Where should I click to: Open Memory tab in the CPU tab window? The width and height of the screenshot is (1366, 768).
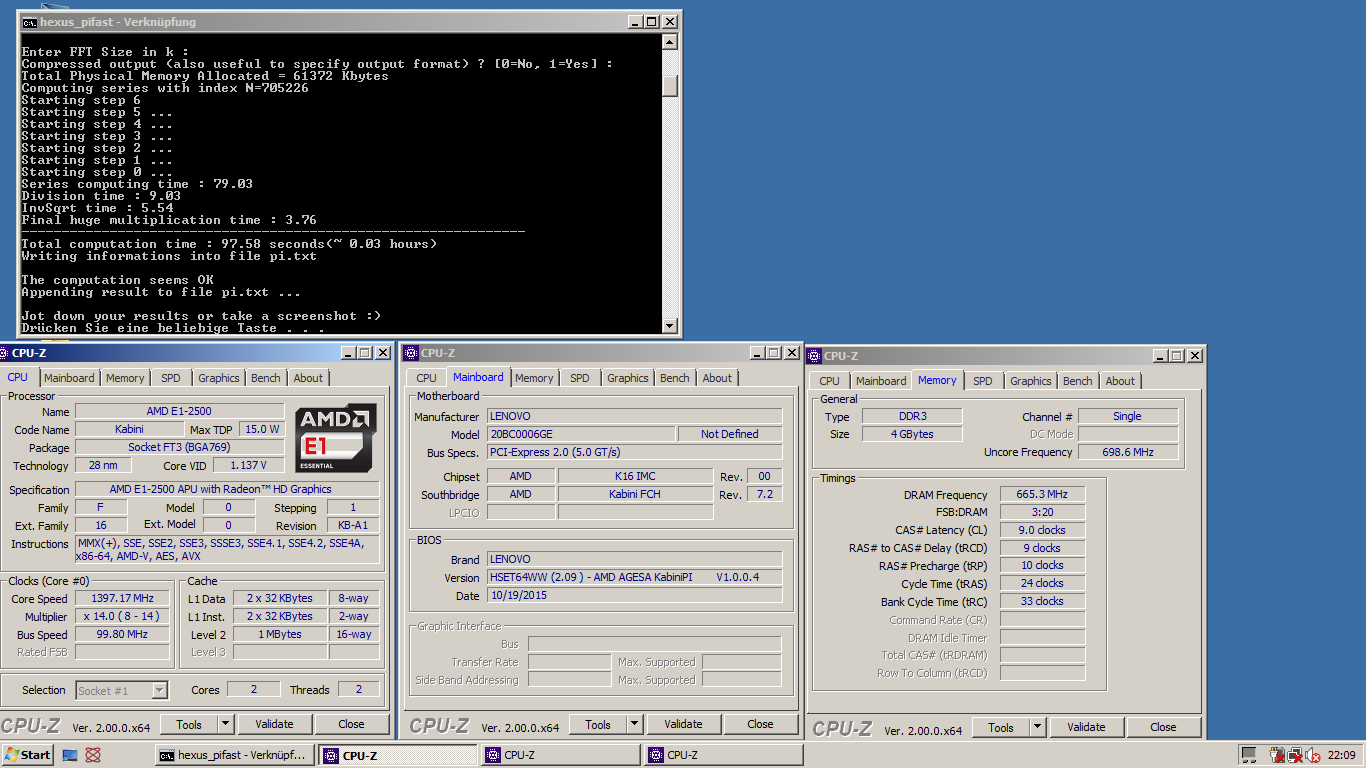[x=125, y=378]
